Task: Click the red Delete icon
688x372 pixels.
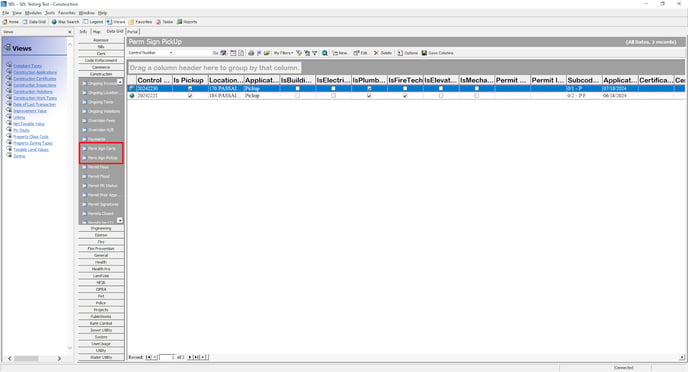Action: point(376,53)
